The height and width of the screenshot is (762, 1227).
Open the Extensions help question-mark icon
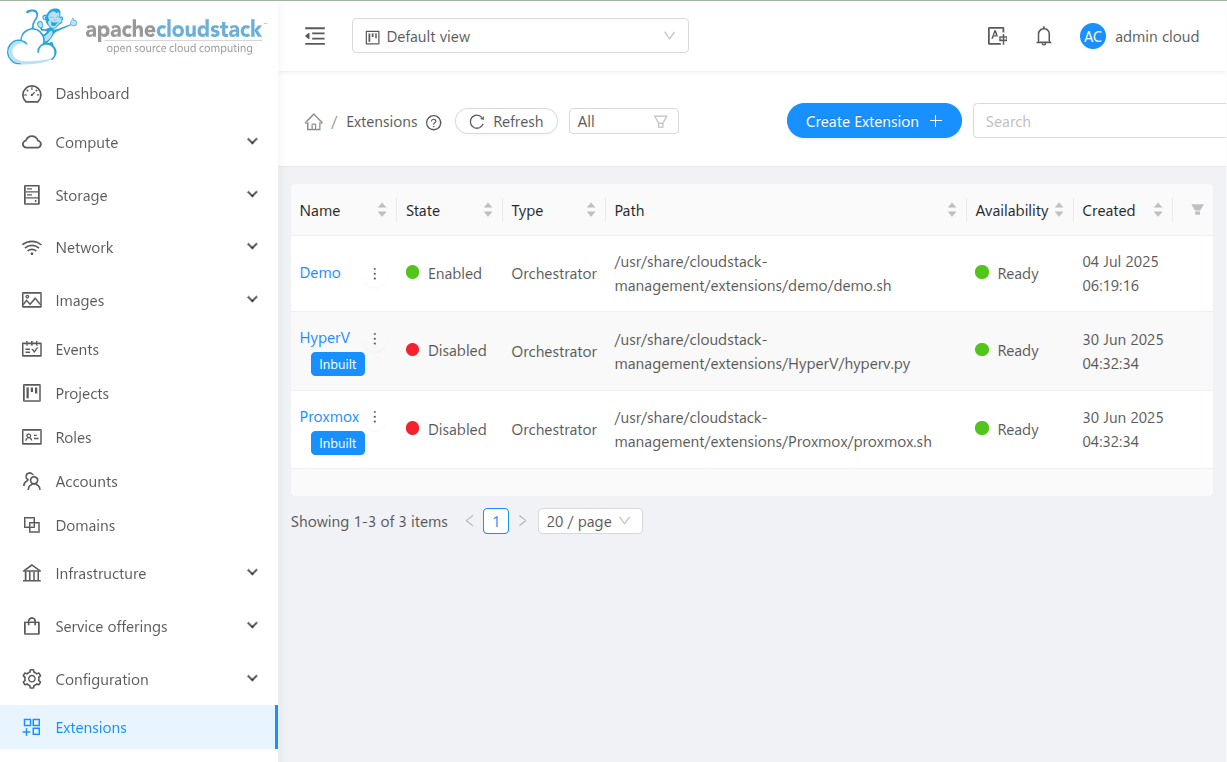(433, 122)
